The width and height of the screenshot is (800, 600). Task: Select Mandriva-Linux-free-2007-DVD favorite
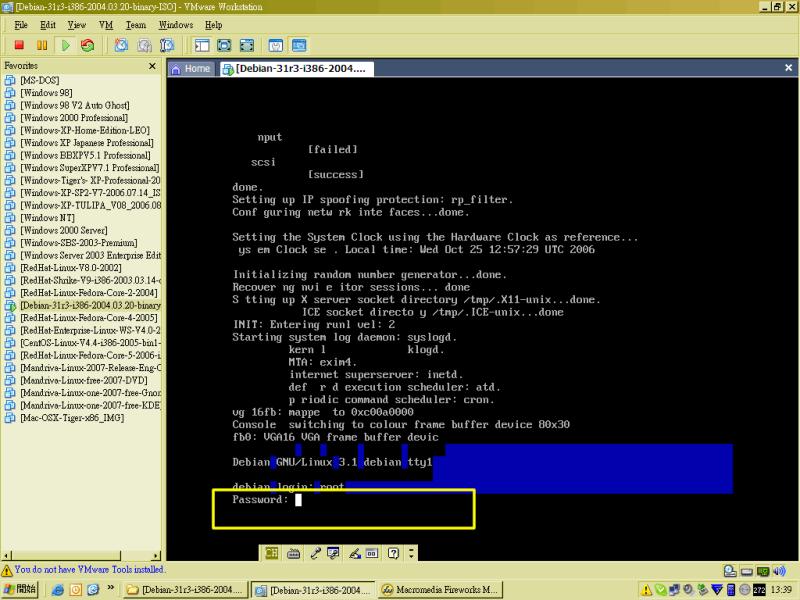84,381
